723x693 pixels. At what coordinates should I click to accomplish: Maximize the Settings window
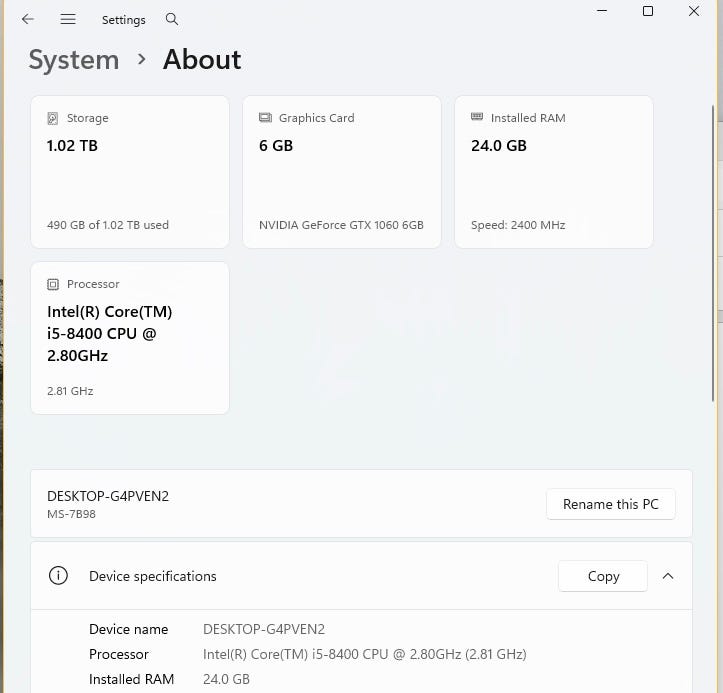[x=648, y=11]
